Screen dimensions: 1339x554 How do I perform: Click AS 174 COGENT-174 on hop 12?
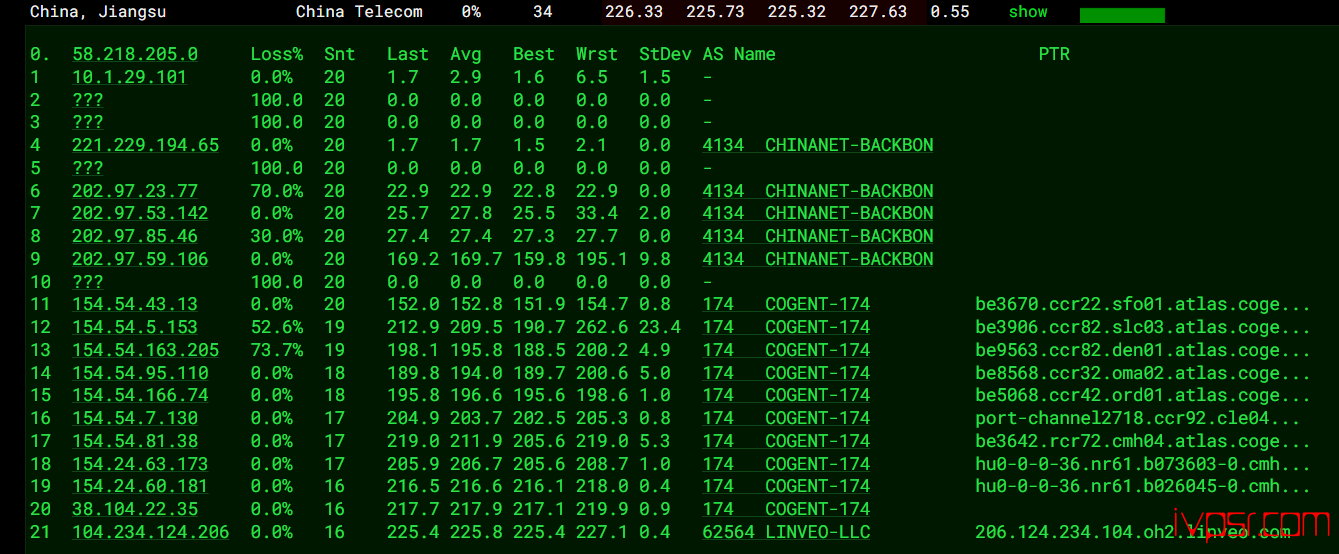[786, 327]
